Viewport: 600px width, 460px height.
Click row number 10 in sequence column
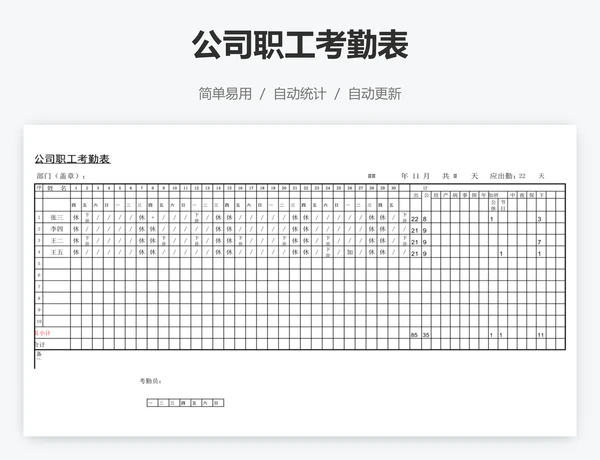(x=39, y=321)
